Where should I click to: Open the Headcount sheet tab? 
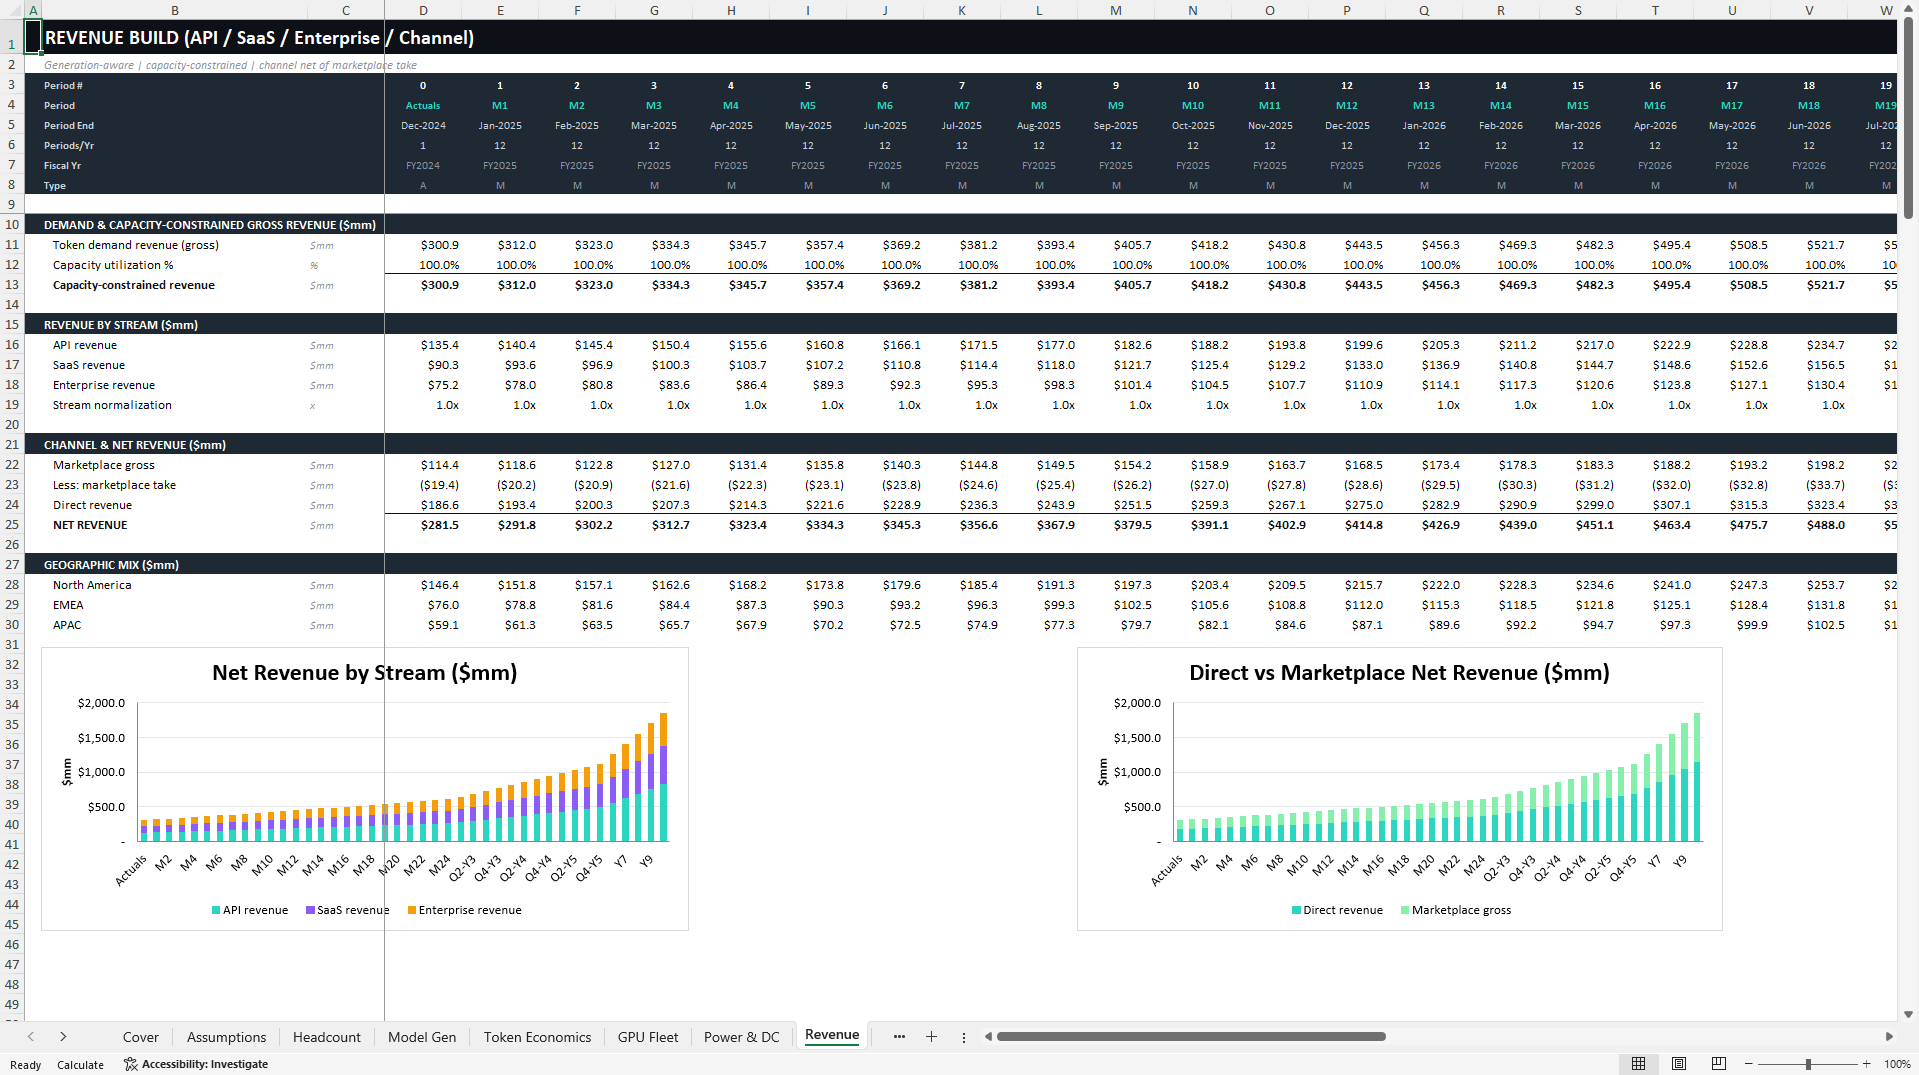point(326,1037)
